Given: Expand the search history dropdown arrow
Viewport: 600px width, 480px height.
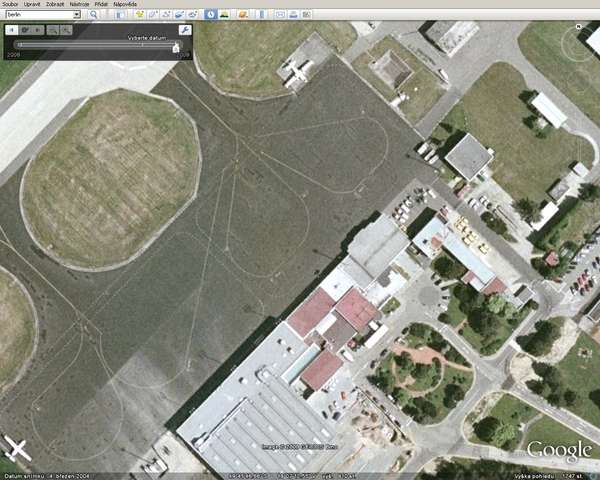Looking at the screenshot, I should click(x=77, y=15).
